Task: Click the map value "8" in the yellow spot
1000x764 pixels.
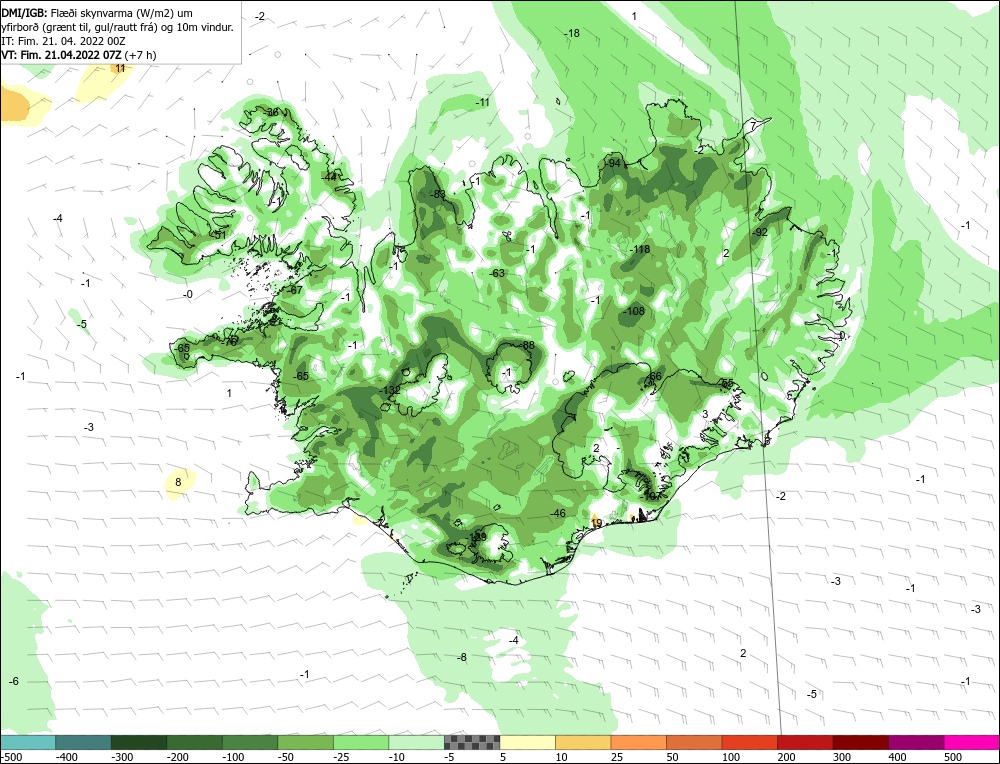Action: click(x=178, y=482)
